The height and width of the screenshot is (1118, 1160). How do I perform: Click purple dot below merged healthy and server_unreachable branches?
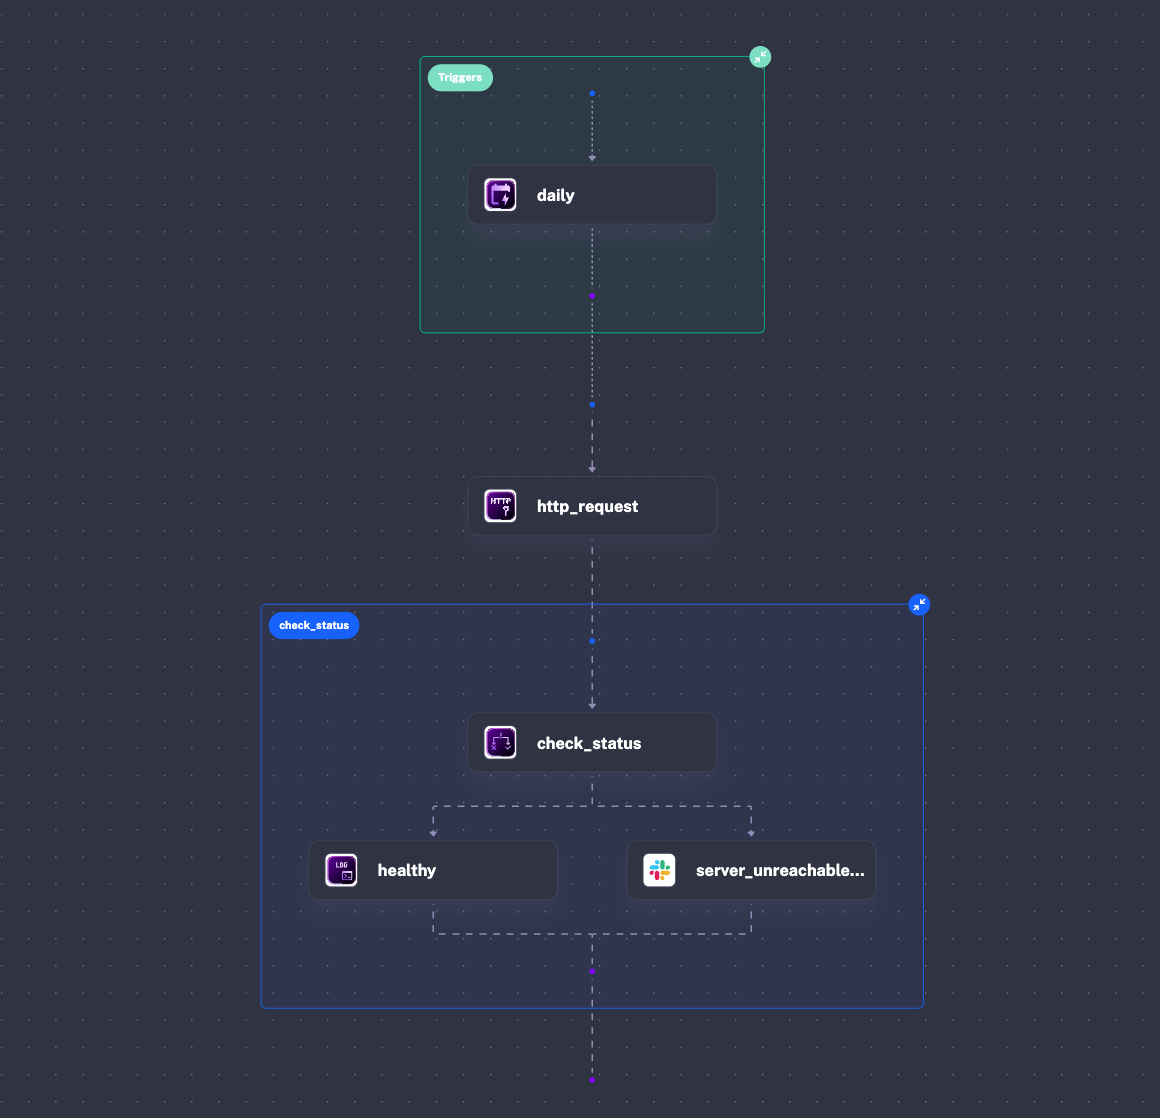pyautogui.click(x=592, y=972)
